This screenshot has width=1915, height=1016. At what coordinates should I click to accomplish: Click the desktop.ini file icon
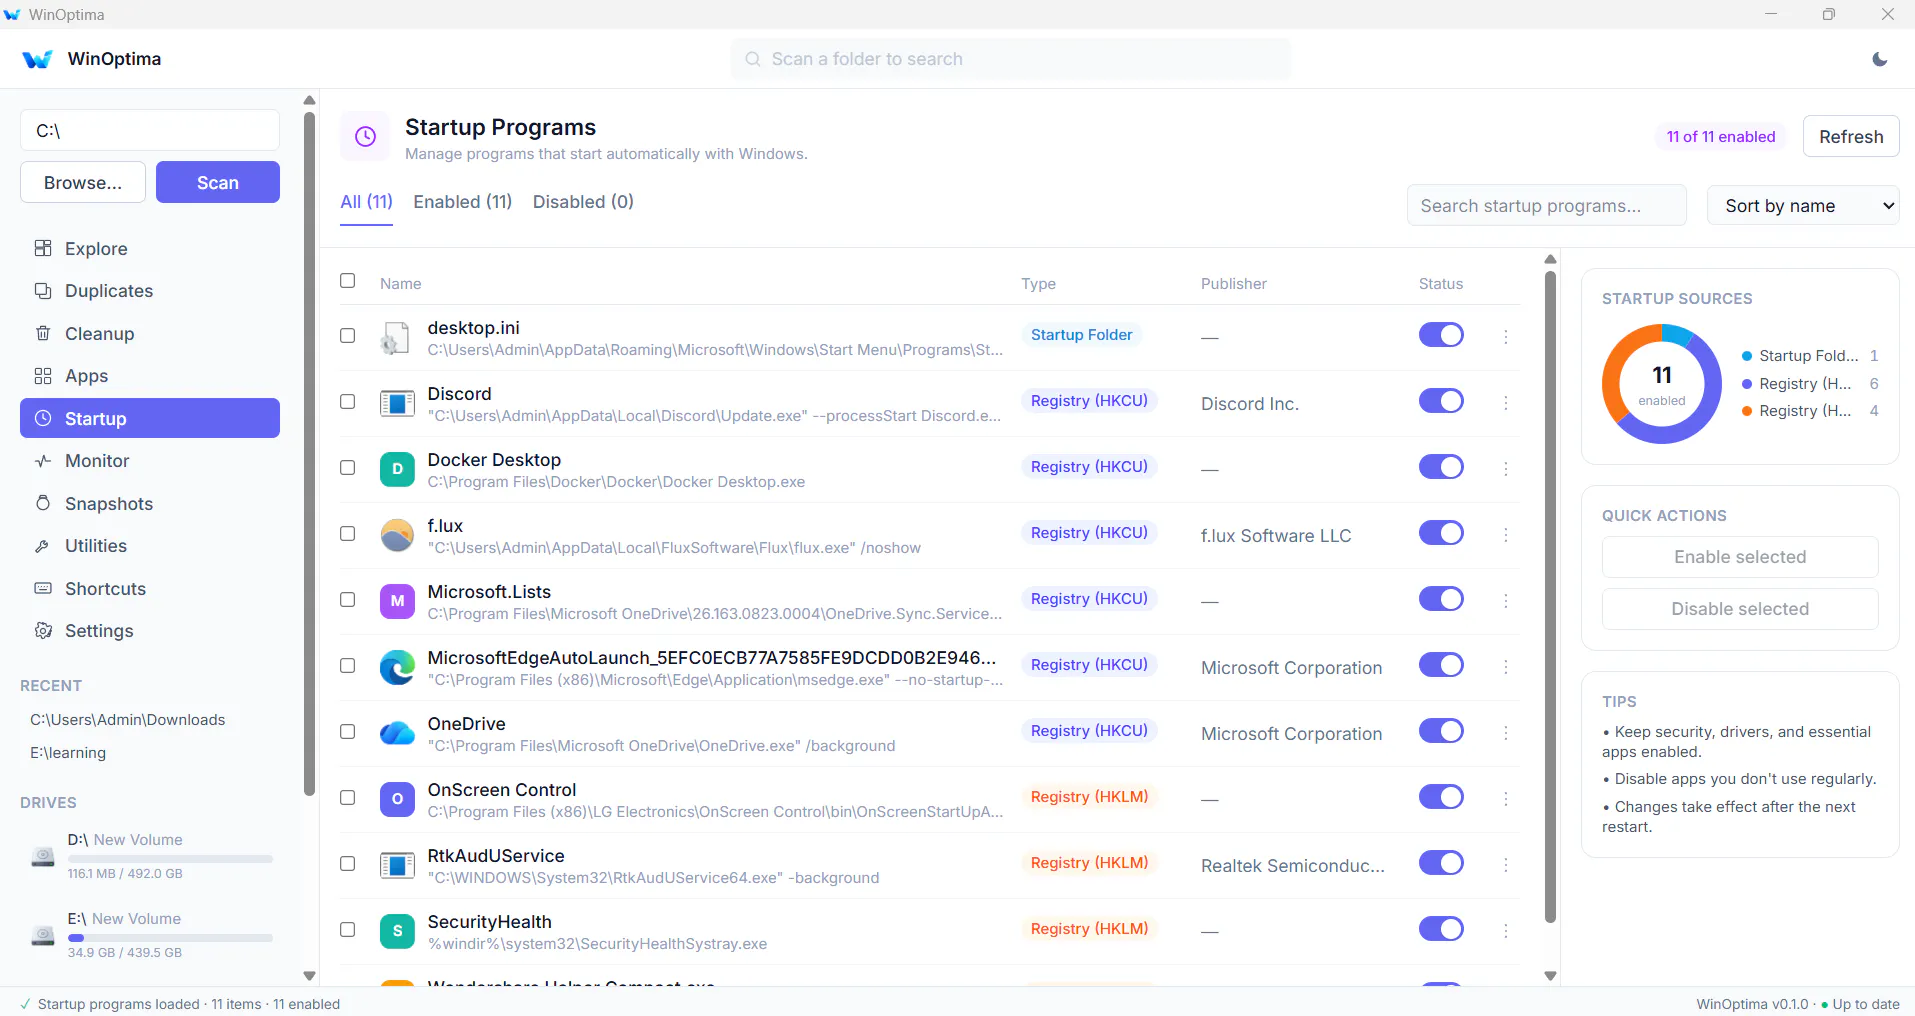[x=397, y=338]
